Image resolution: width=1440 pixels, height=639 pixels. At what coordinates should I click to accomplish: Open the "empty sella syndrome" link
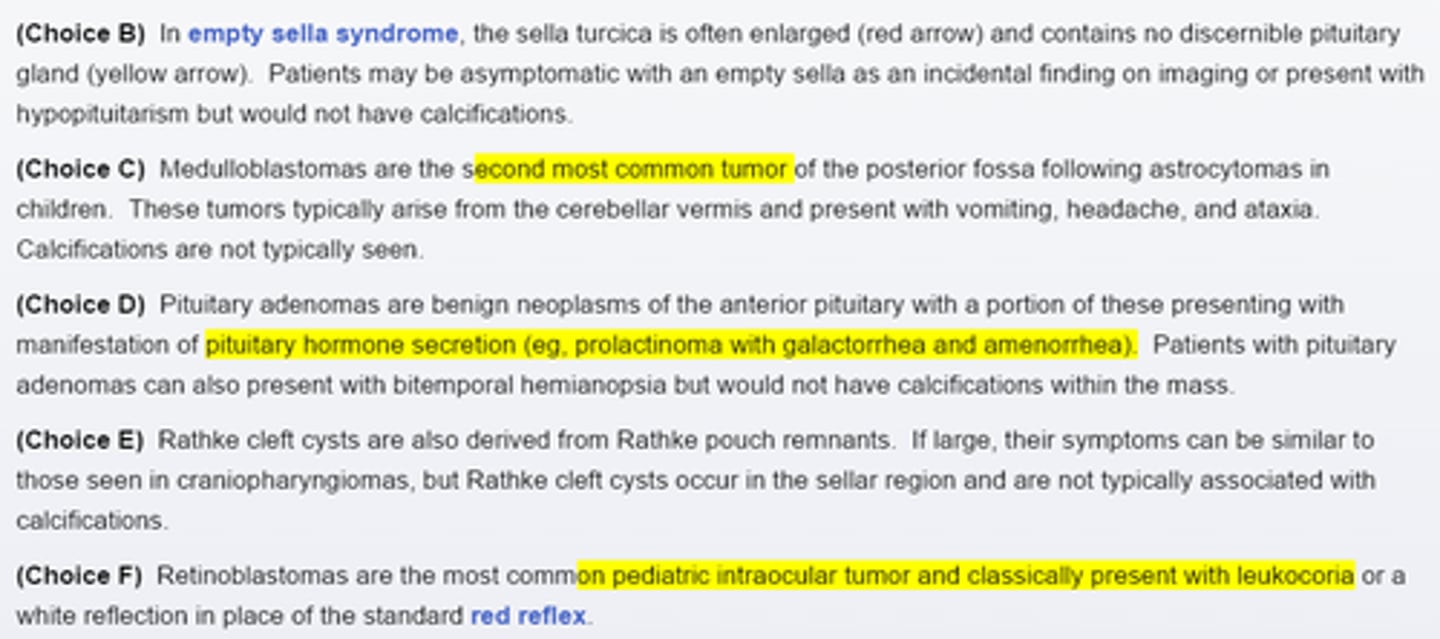click(322, 34)
